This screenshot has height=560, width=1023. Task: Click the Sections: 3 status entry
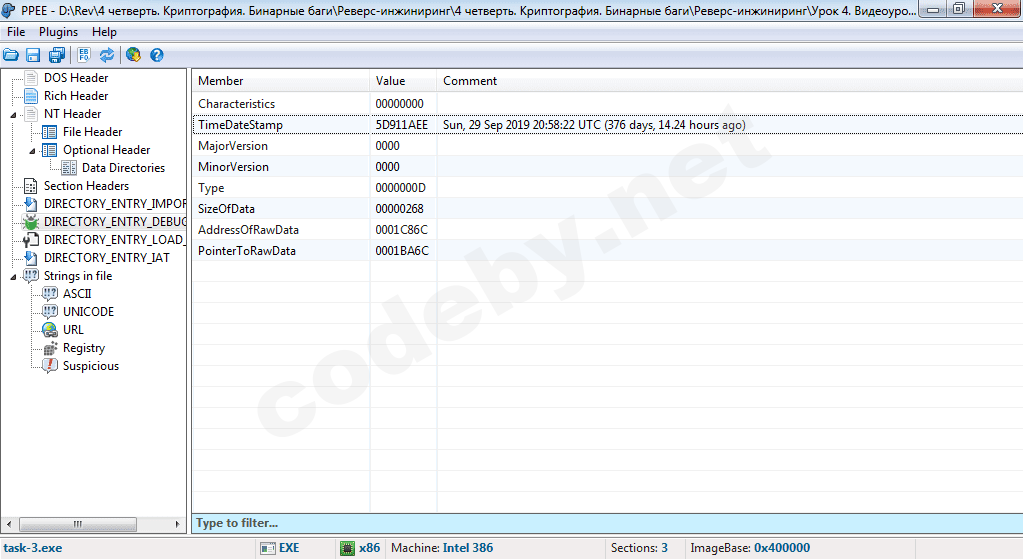tap(639, 548)
